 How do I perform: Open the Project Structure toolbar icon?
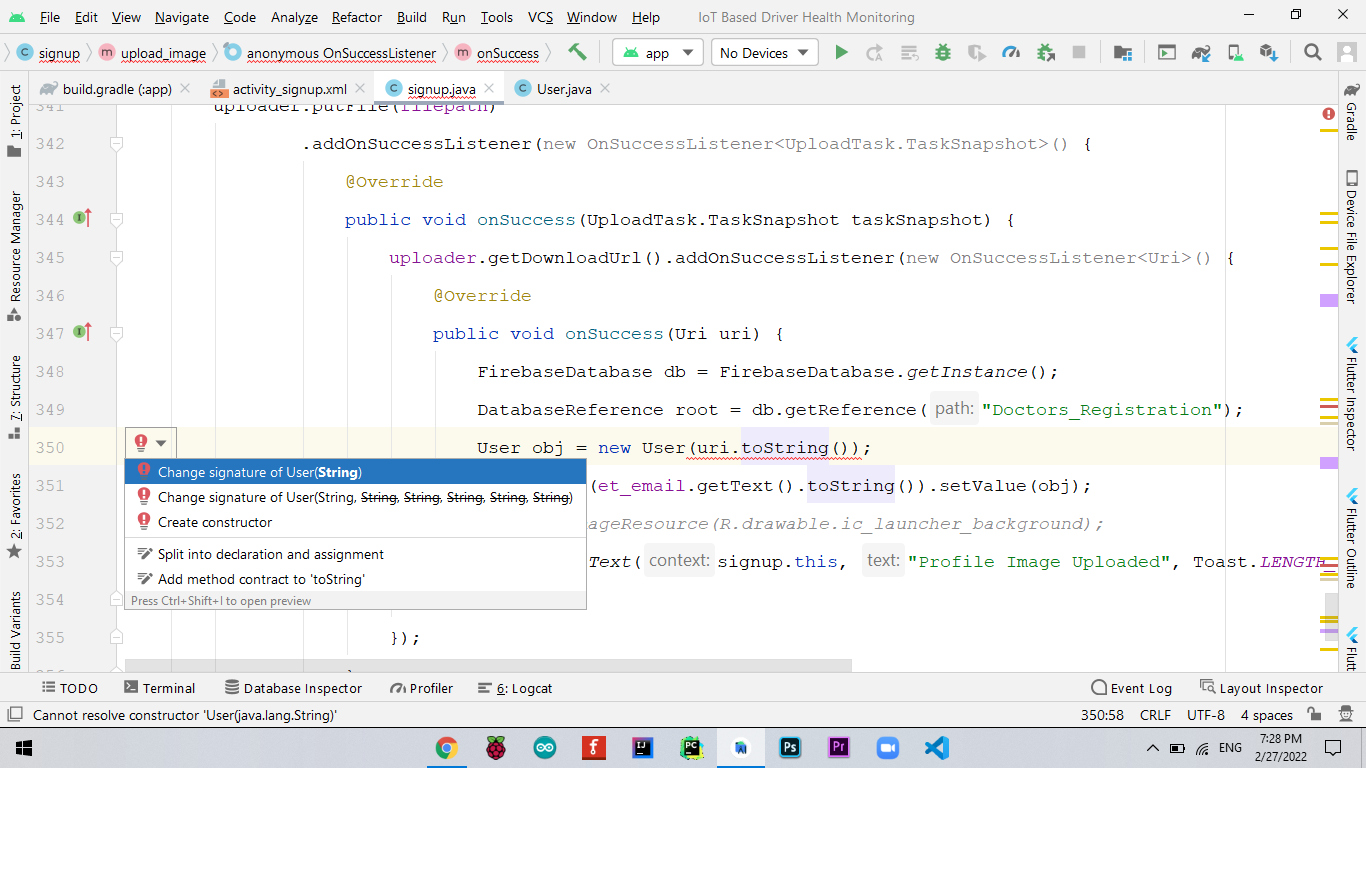(1122, 52)
